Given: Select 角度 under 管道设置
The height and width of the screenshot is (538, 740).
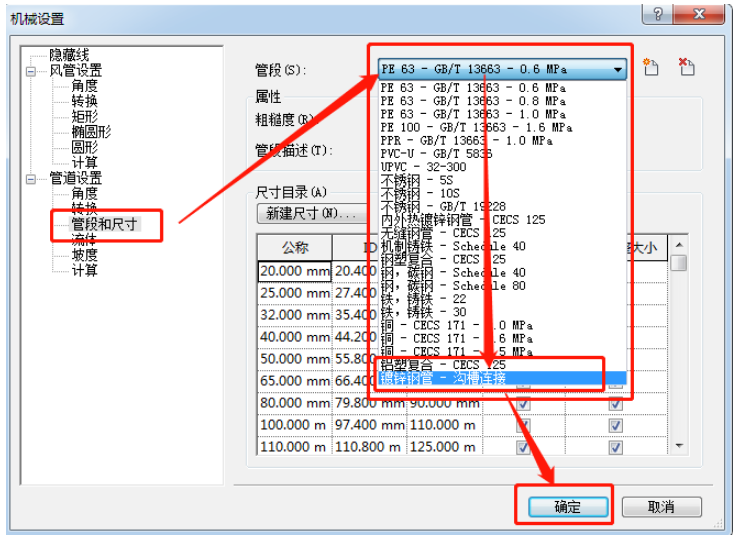Looking at the screenshot, I should point(84,193).
